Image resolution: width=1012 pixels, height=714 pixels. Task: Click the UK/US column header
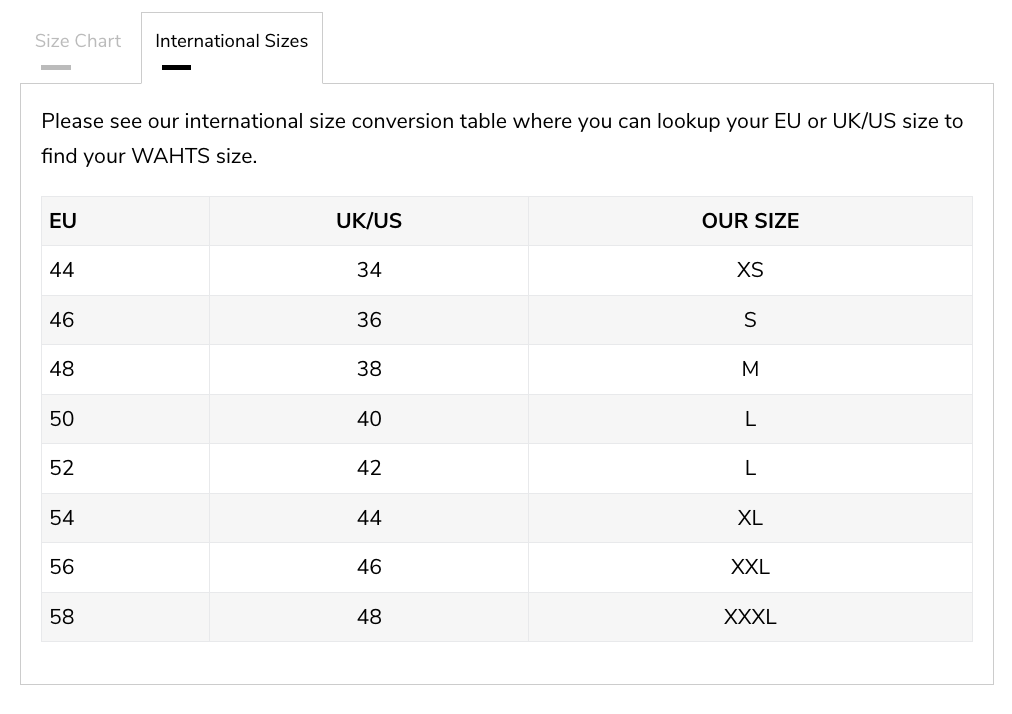(369, 221)
